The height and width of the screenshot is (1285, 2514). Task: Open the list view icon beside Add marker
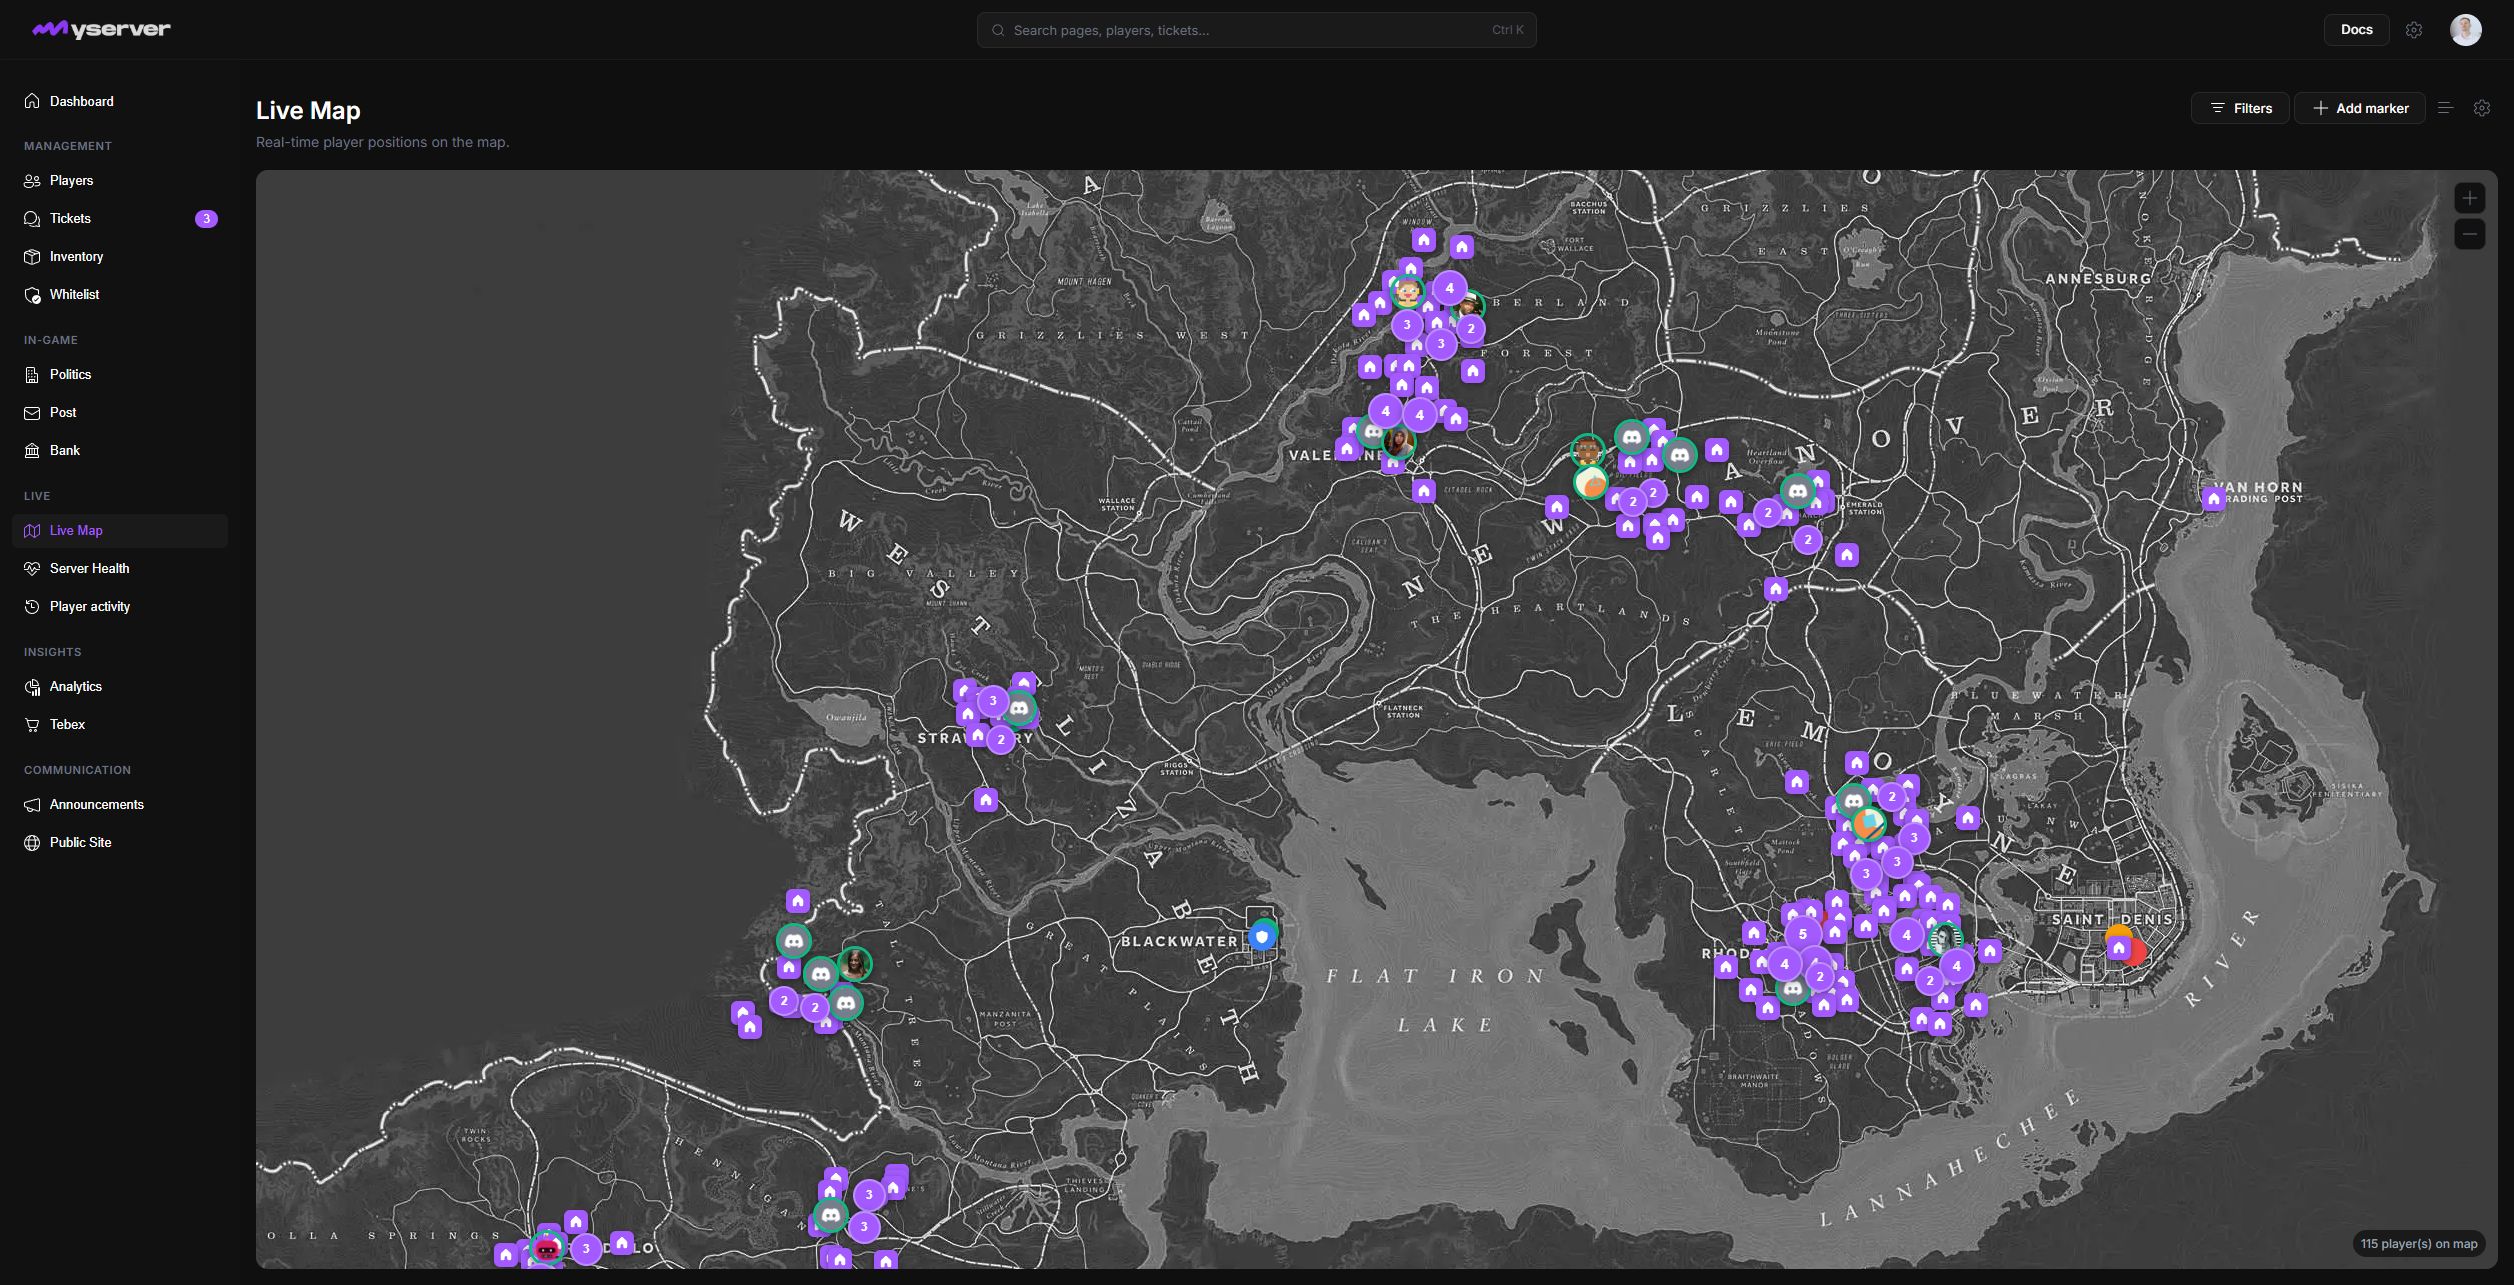[2445, 108]
